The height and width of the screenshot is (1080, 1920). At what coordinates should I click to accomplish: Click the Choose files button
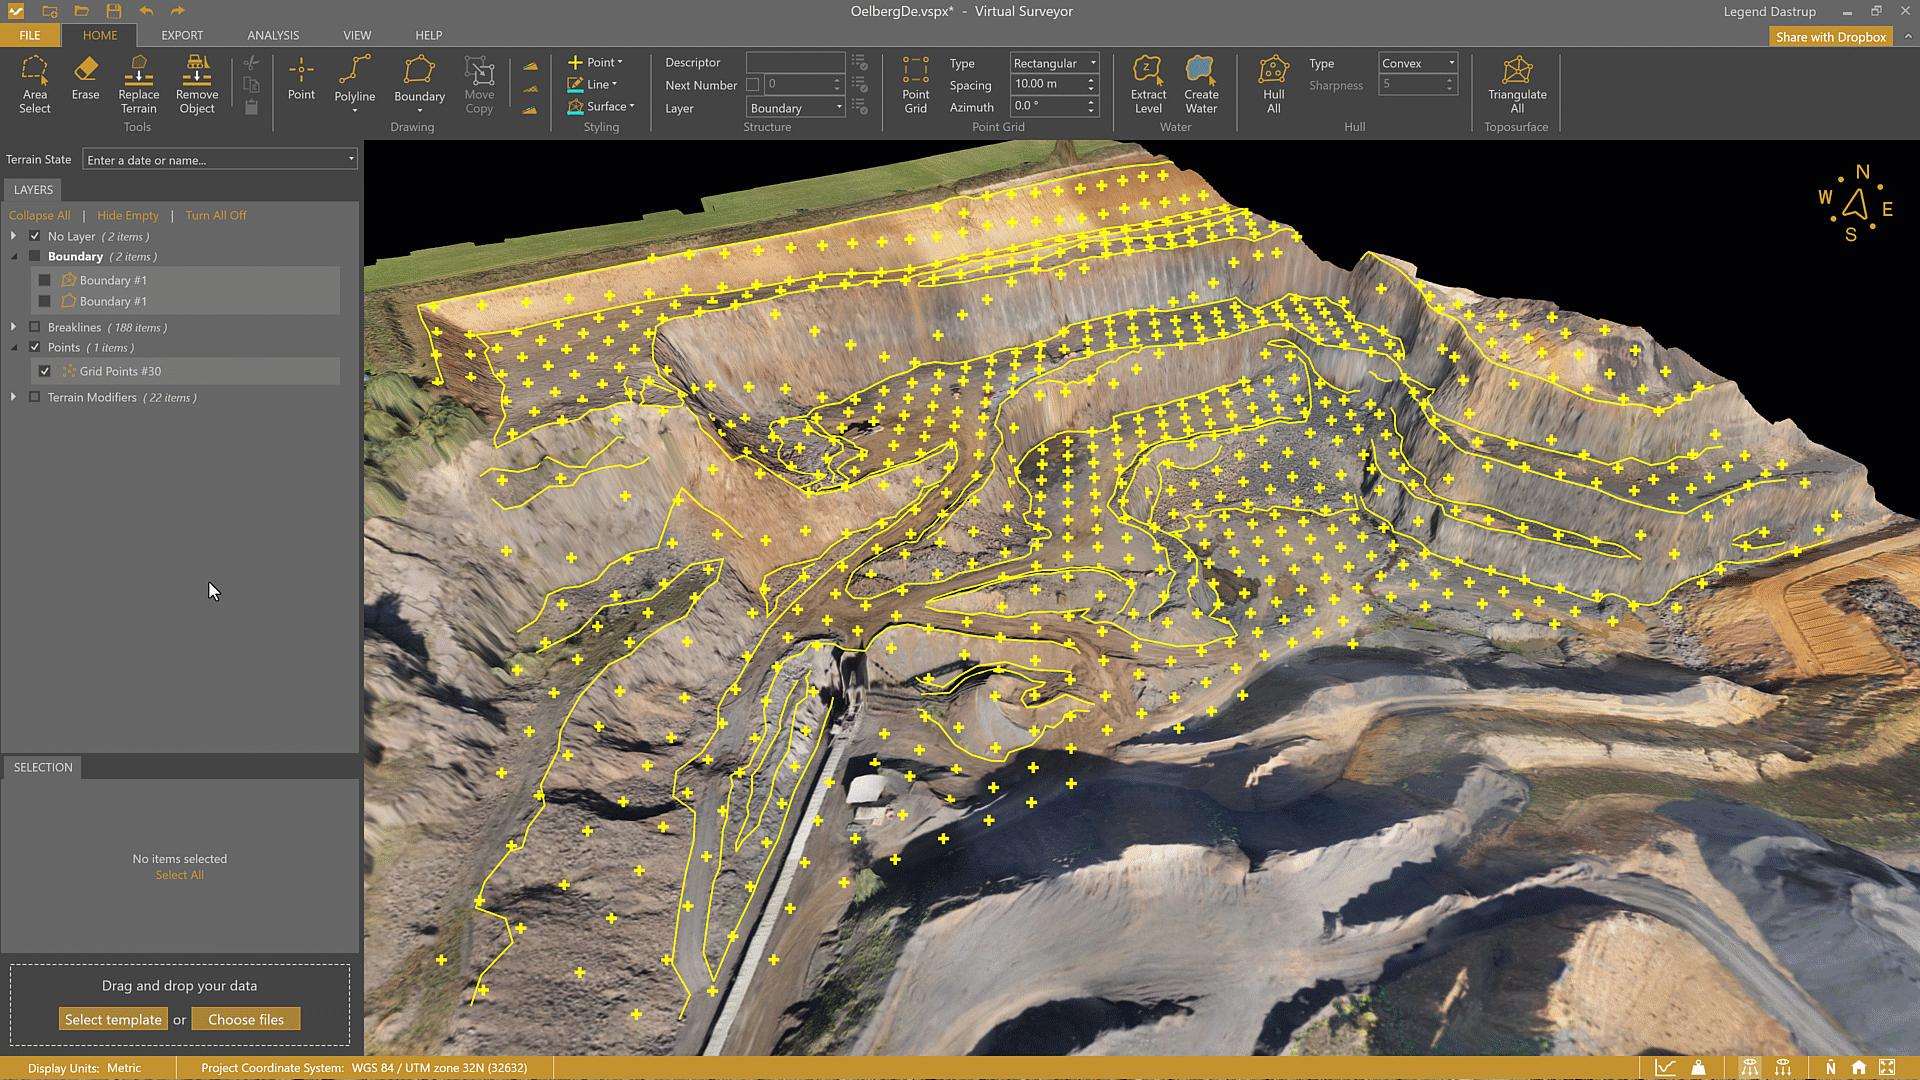tap(246, 1019)
